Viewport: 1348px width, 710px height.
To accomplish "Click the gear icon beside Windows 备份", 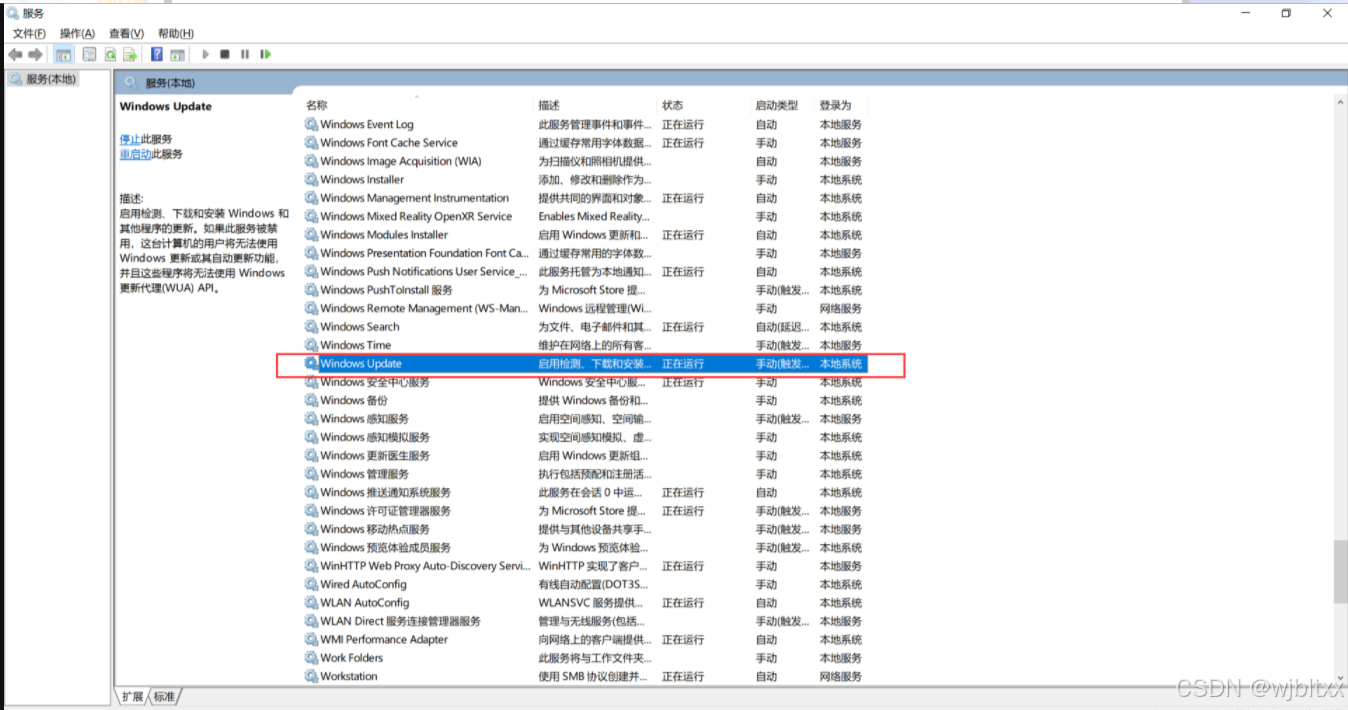I will tap(312, 400).
